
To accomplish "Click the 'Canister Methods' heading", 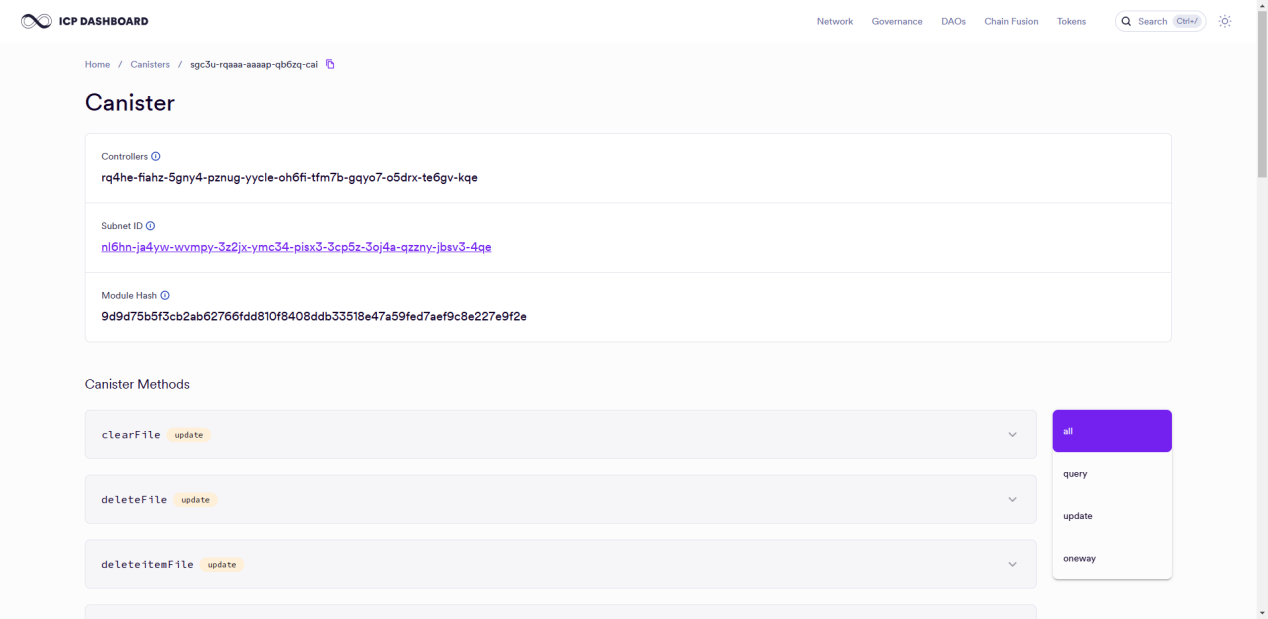I will [x=137, y=384].
